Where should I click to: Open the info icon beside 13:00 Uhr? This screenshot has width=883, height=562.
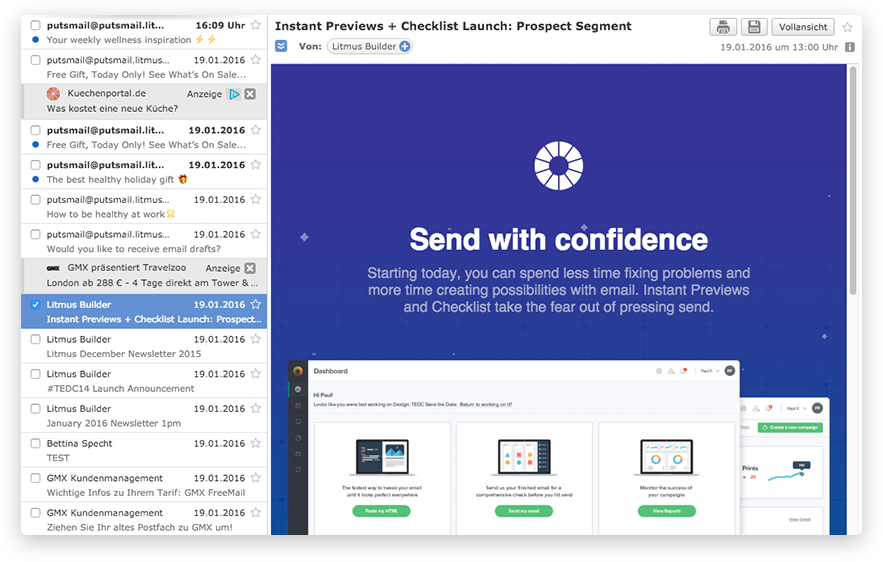[x=850, y=47]
